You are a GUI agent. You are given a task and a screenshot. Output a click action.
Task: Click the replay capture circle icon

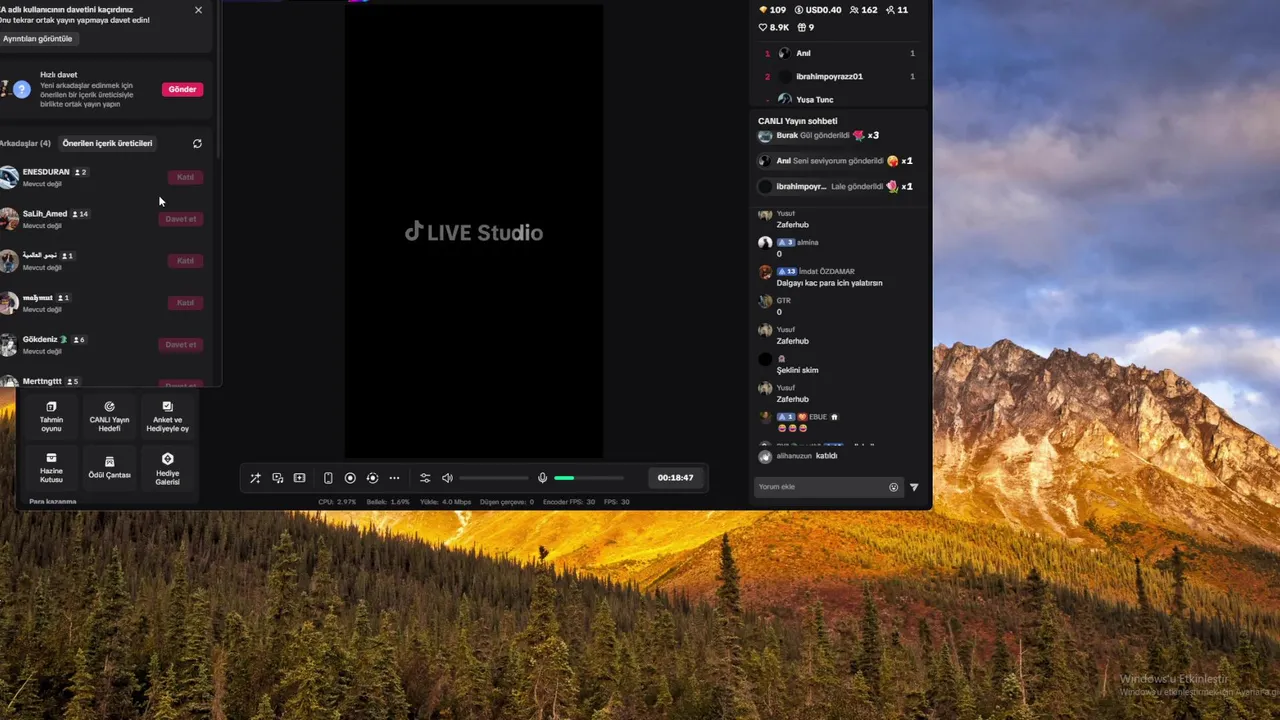pos(372,478)
